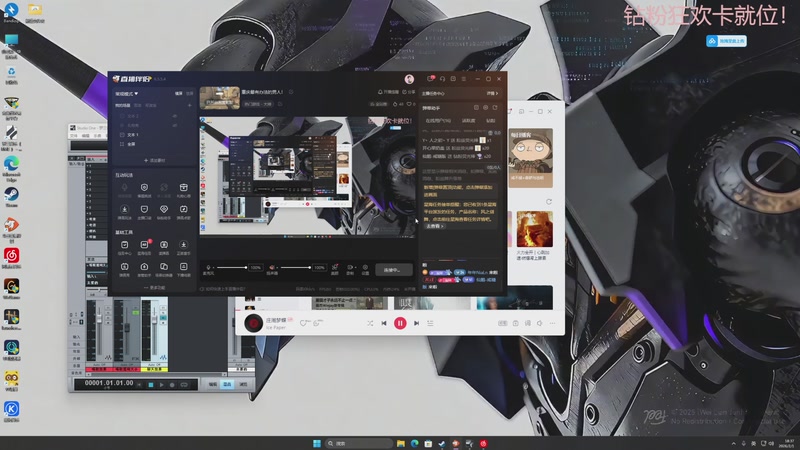Open the Windows Start button on the taskbar
This screenshot has height=450, width=800.
317,443
